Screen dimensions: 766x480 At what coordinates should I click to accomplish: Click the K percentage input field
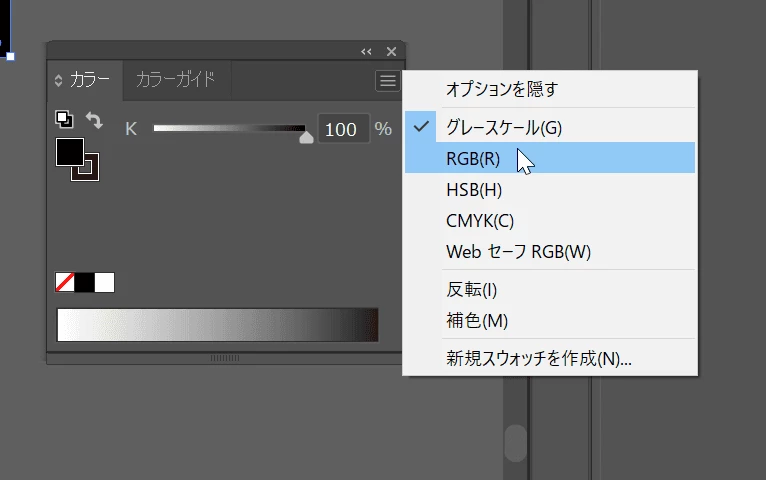tap(343, 129)
